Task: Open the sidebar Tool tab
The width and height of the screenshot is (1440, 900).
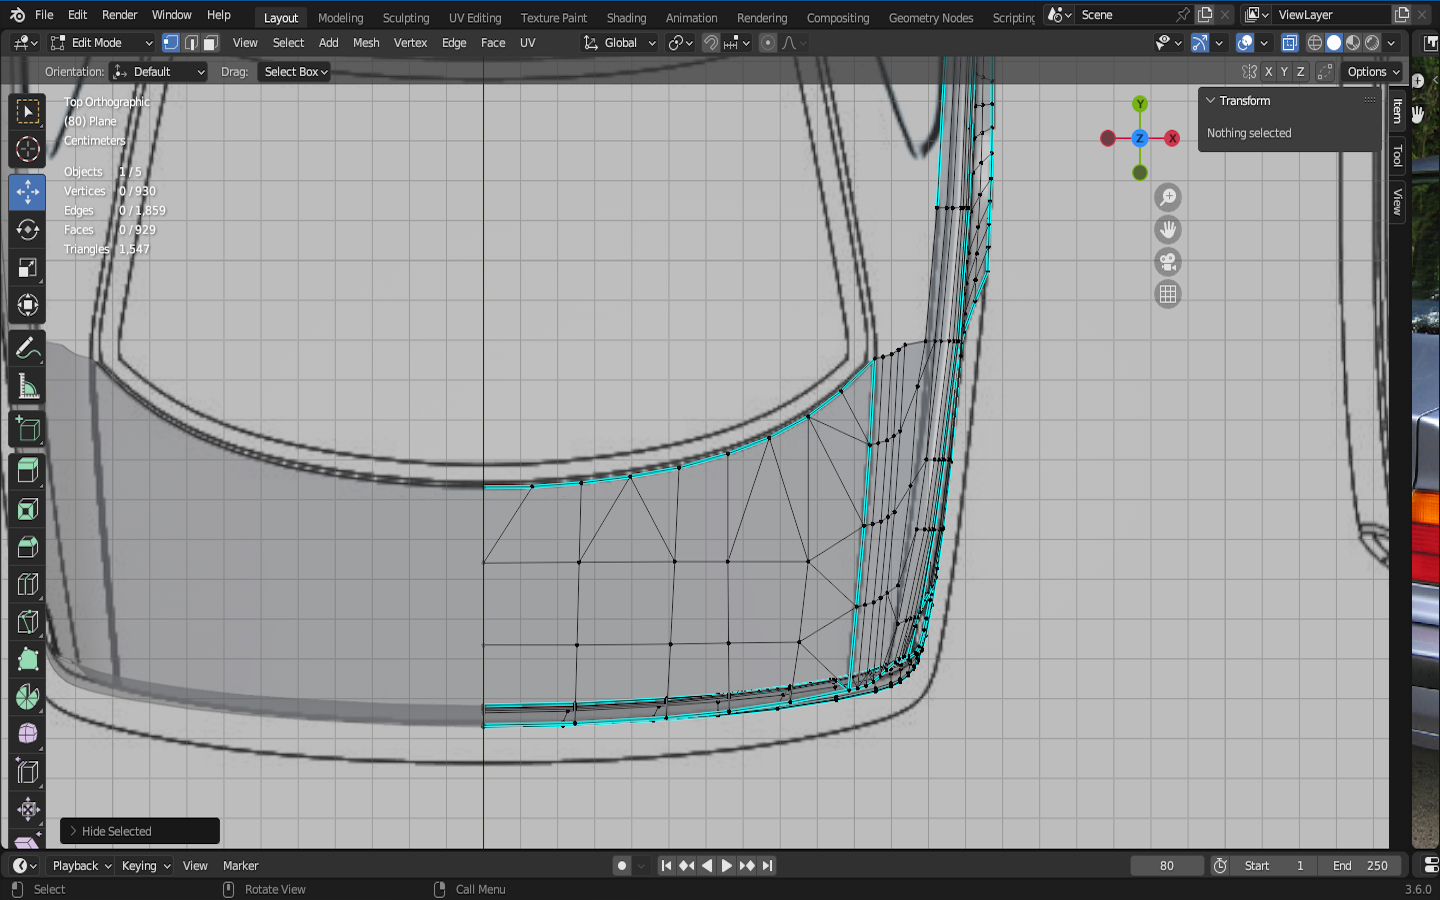Action: click(x=1398, y=156)
